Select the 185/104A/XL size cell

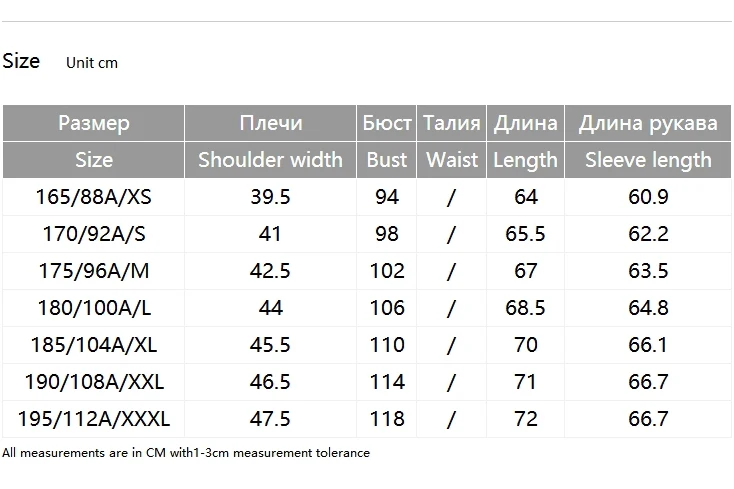pyautogui.click(x=94, y=345)
